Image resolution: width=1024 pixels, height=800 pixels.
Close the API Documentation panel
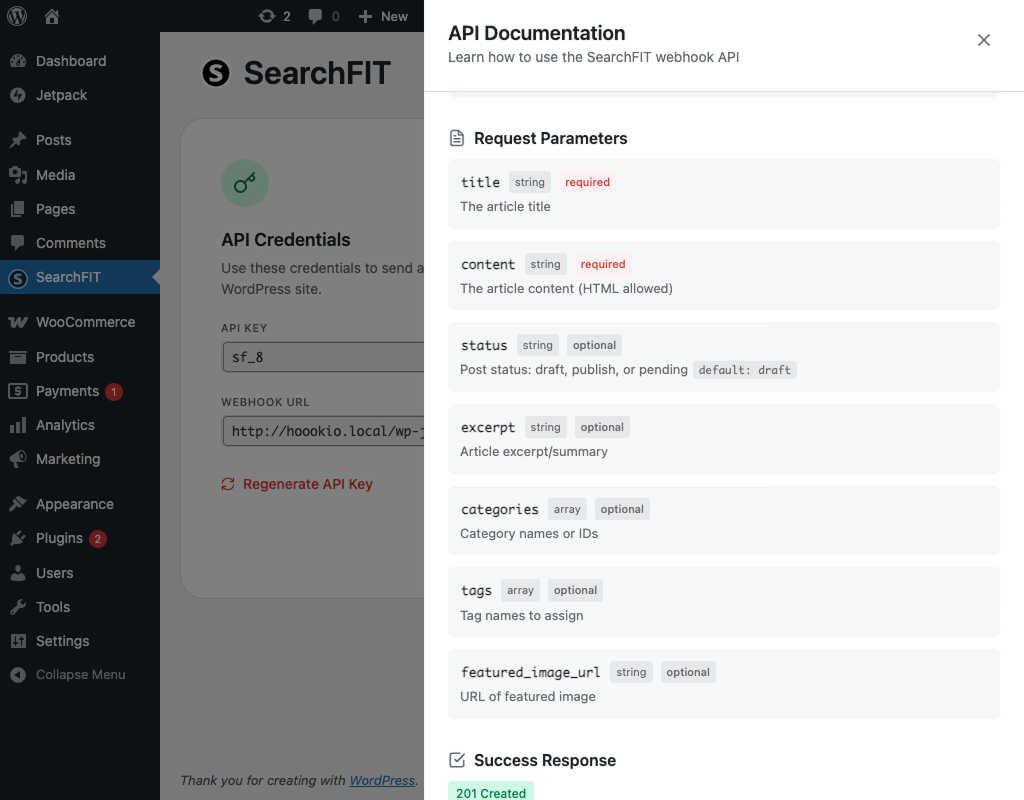coord(984,40)
